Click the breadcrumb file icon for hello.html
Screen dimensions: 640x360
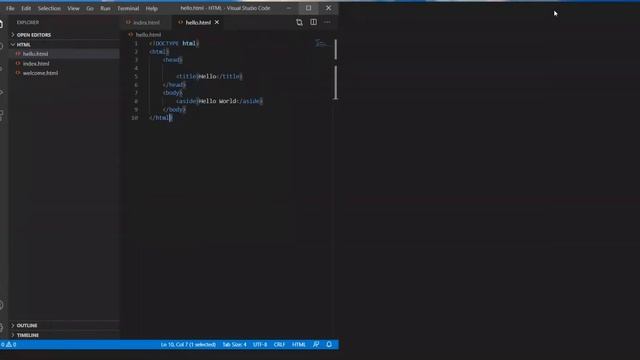[131, 35]
